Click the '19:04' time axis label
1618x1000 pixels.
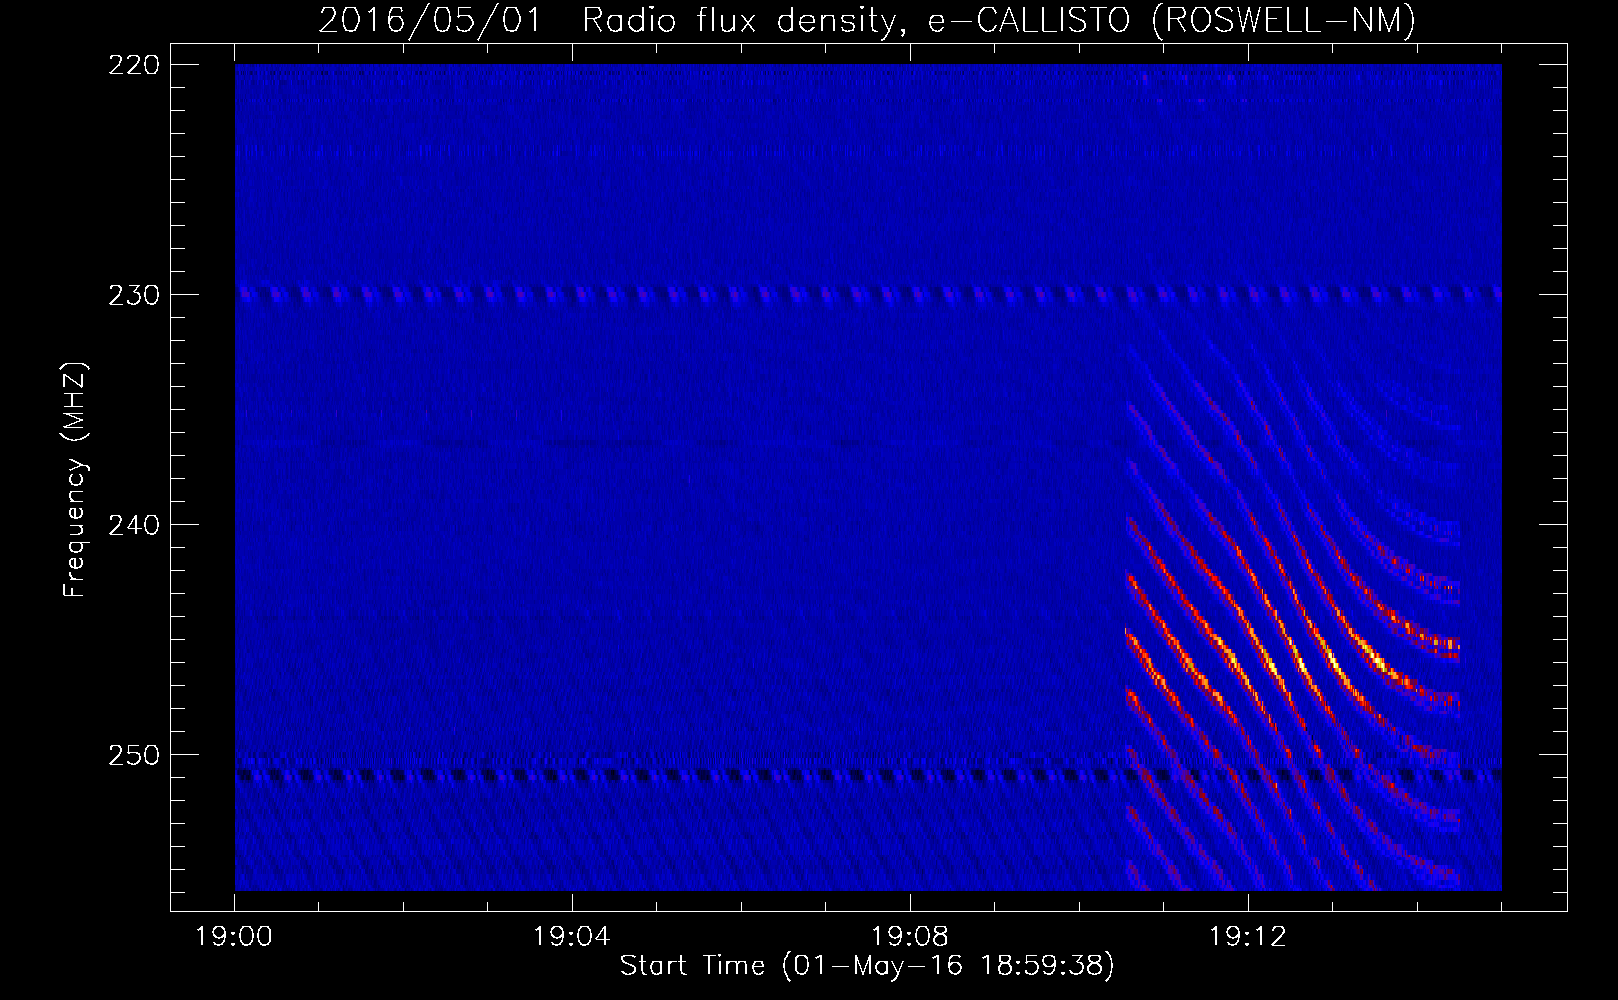[x=572, y=937]
